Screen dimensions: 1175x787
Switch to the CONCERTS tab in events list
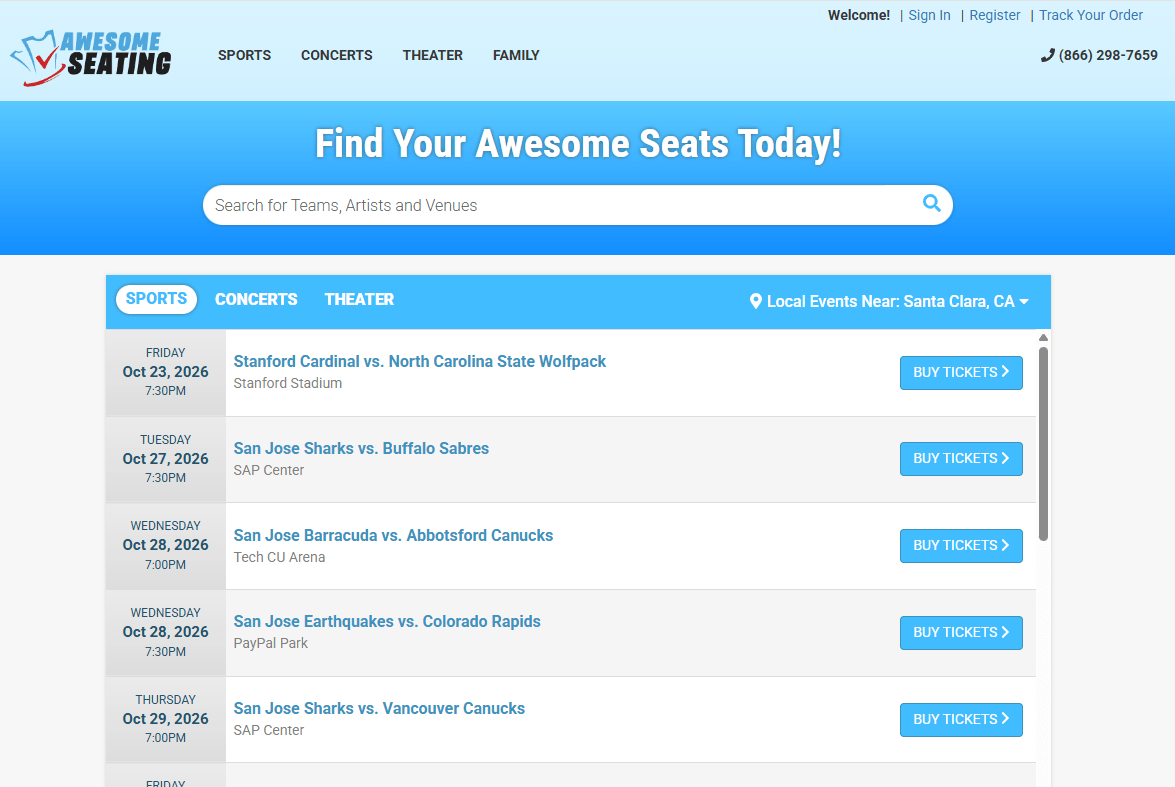256,300
